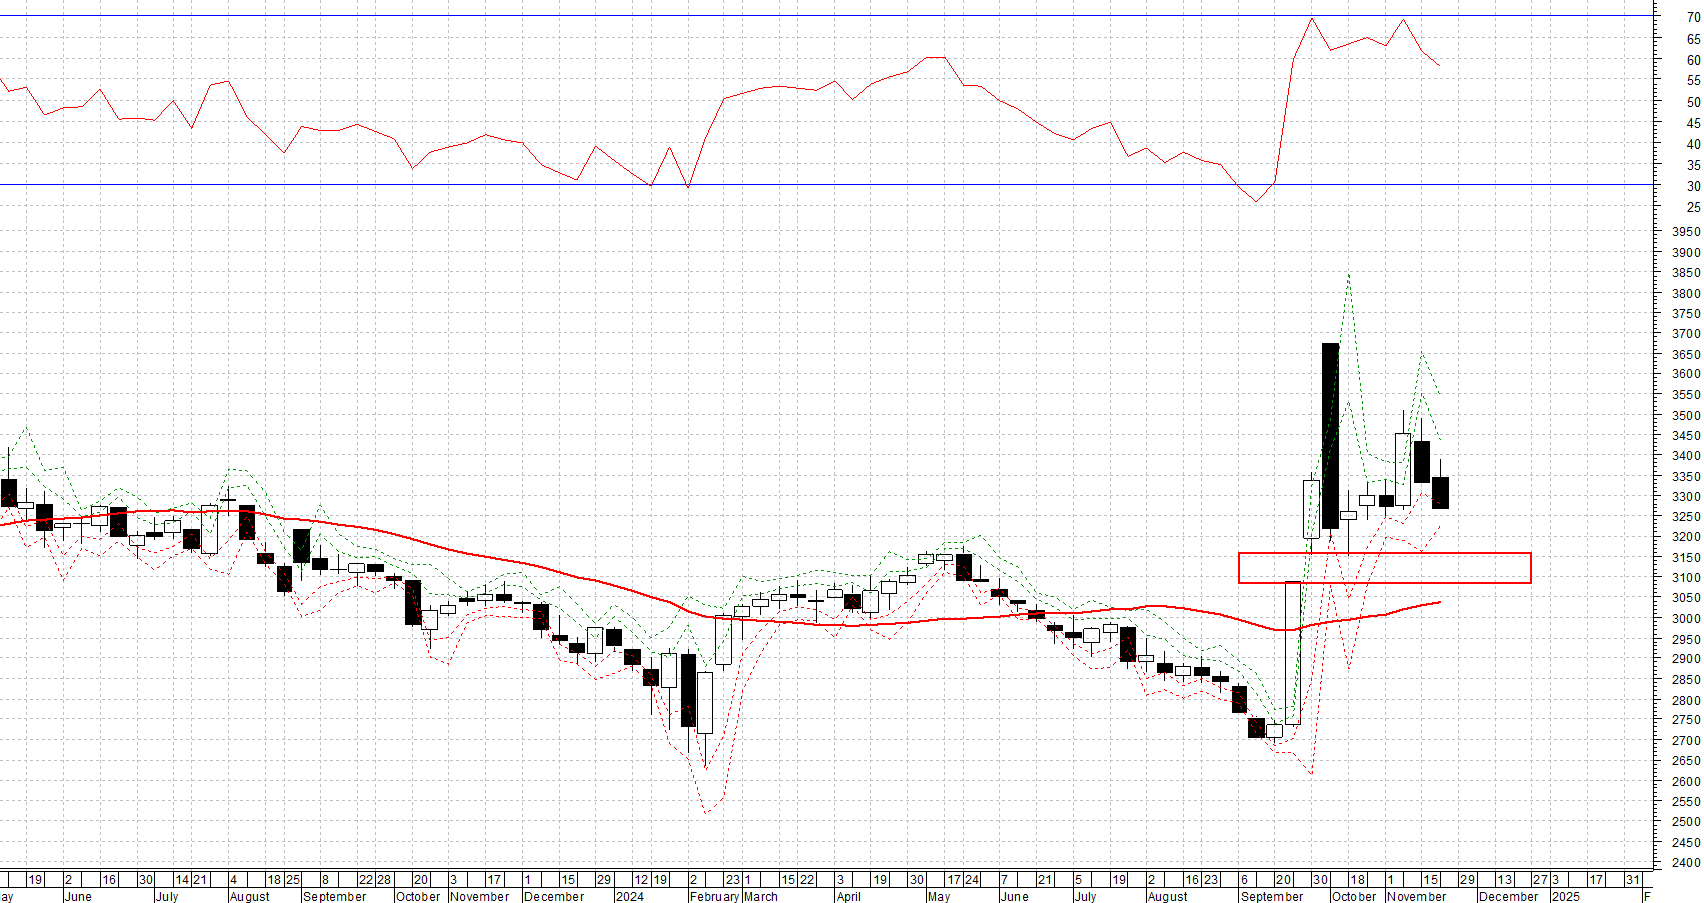Select the 2025 year label on the time axis

(1565, 896)
